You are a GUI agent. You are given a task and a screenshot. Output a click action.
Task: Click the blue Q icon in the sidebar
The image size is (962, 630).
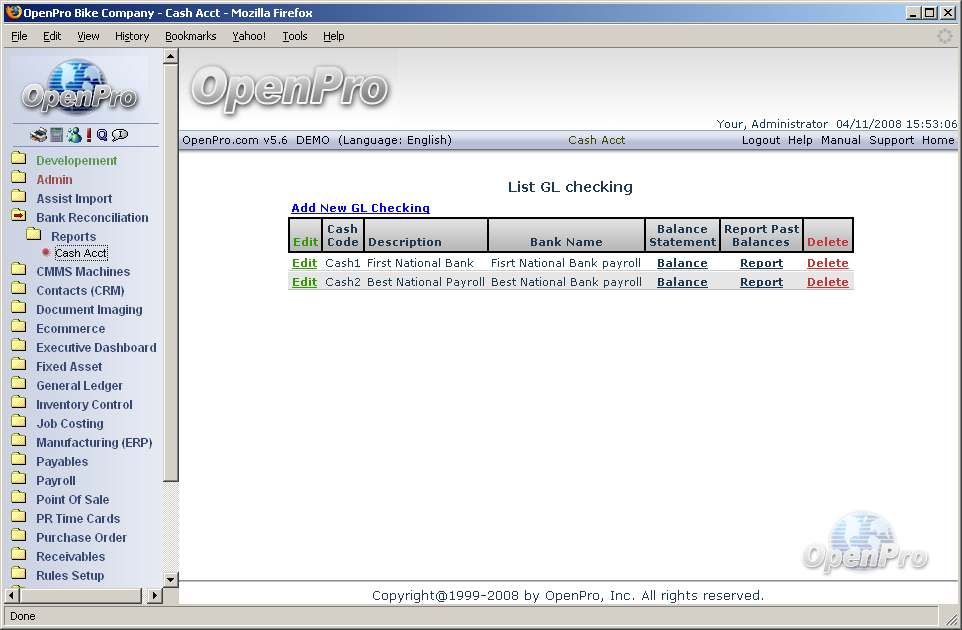point(102,135)
